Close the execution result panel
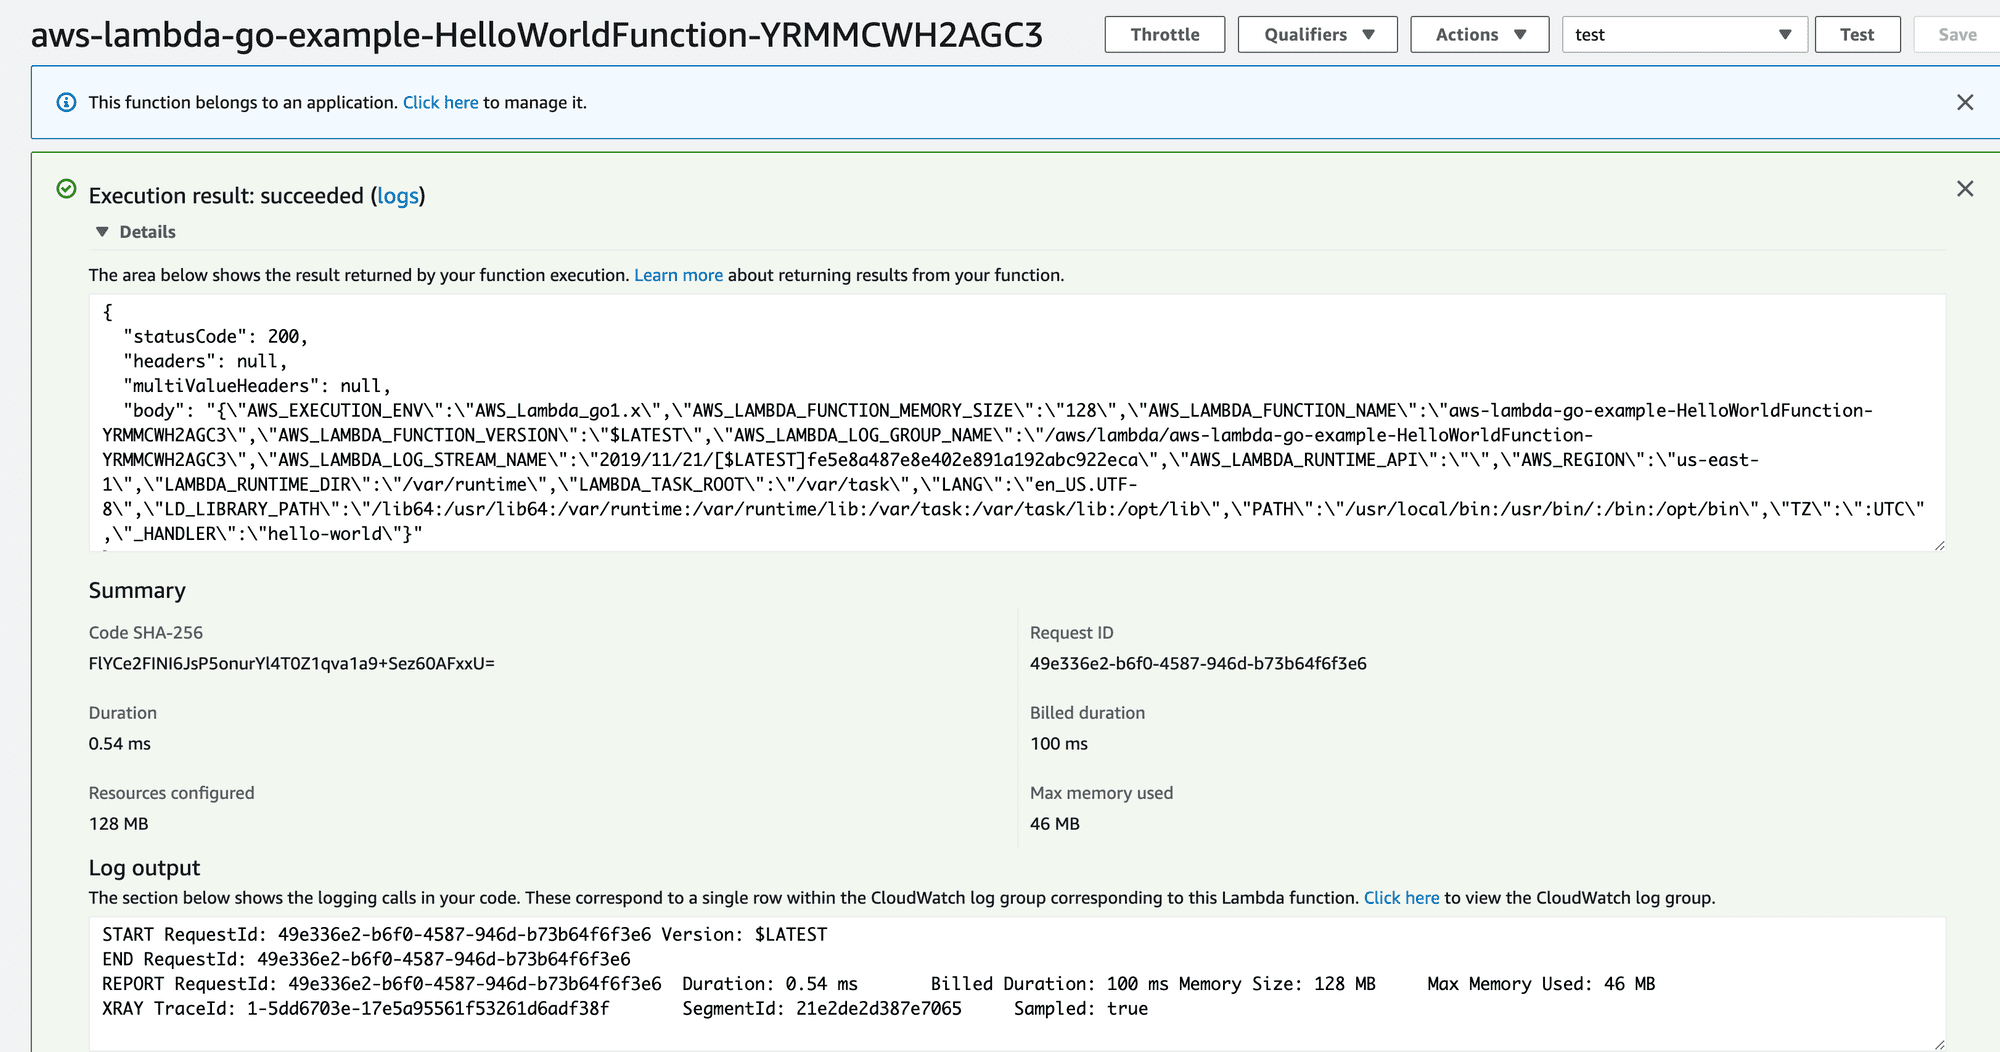 coord(1965,189)
